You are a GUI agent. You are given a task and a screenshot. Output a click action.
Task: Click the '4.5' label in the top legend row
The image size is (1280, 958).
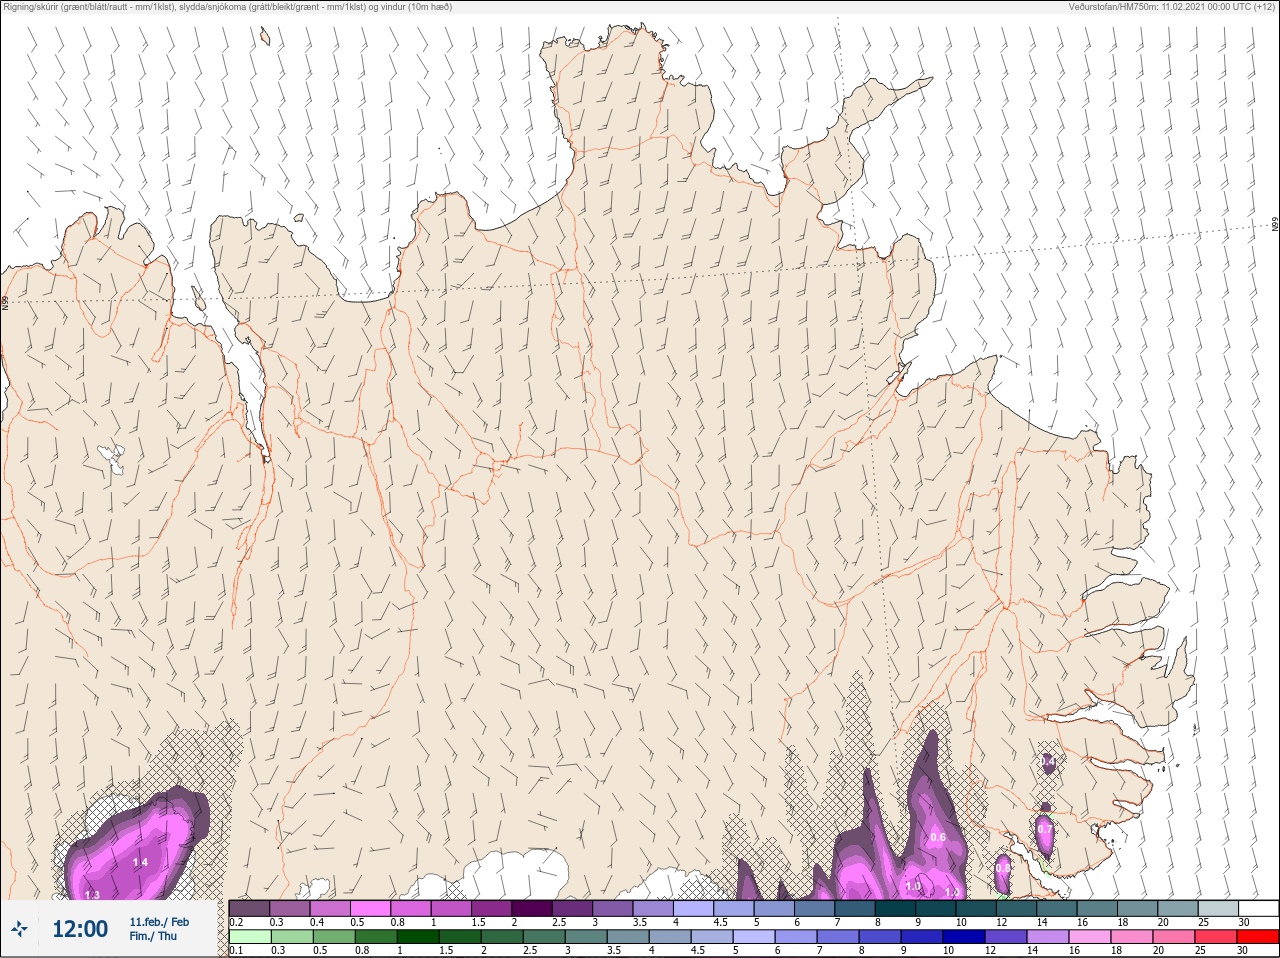coord(720,922)
